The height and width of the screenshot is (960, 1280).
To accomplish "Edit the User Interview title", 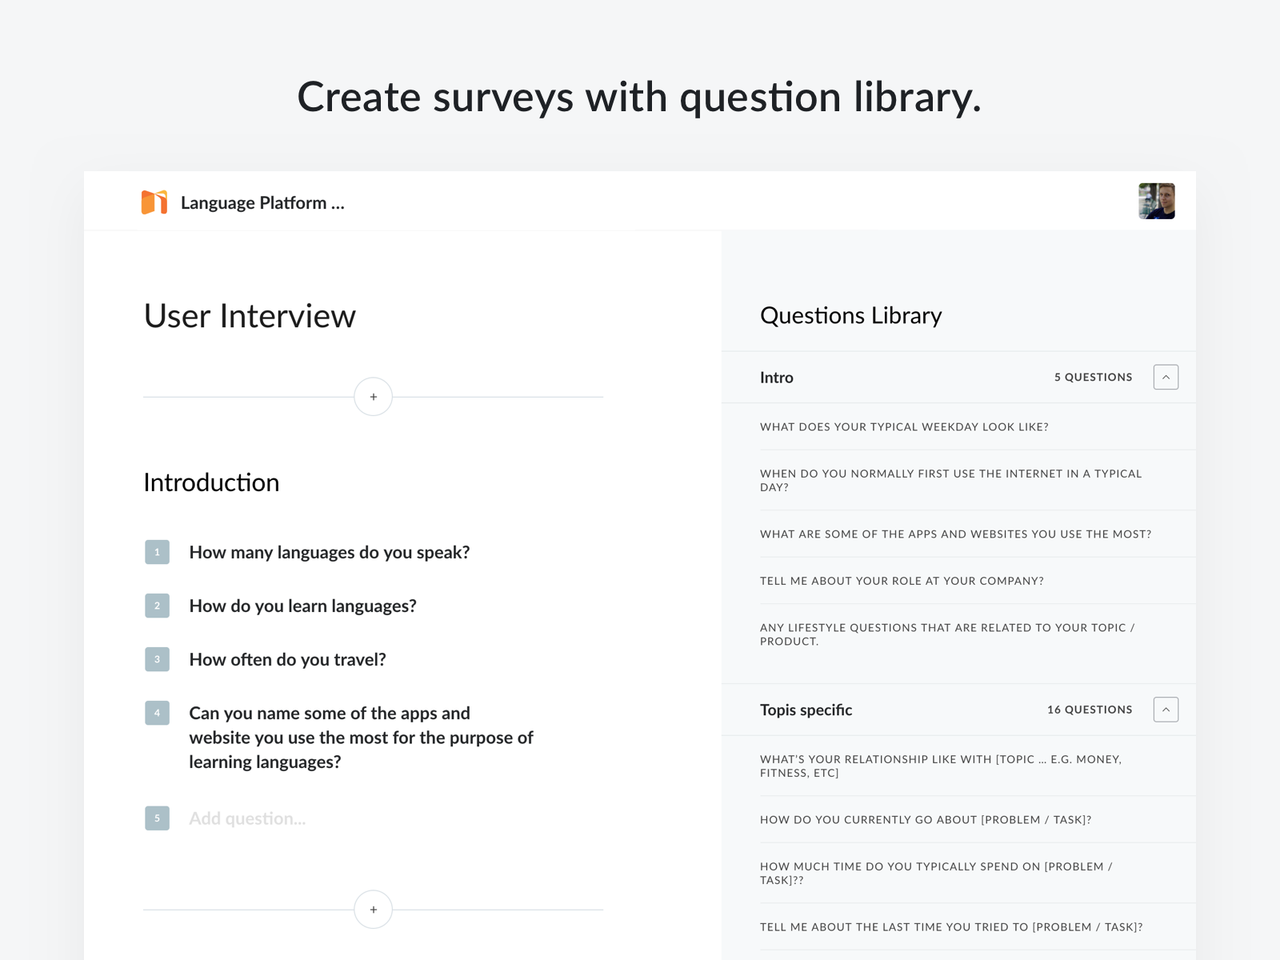I will click(x=250, y=316).
